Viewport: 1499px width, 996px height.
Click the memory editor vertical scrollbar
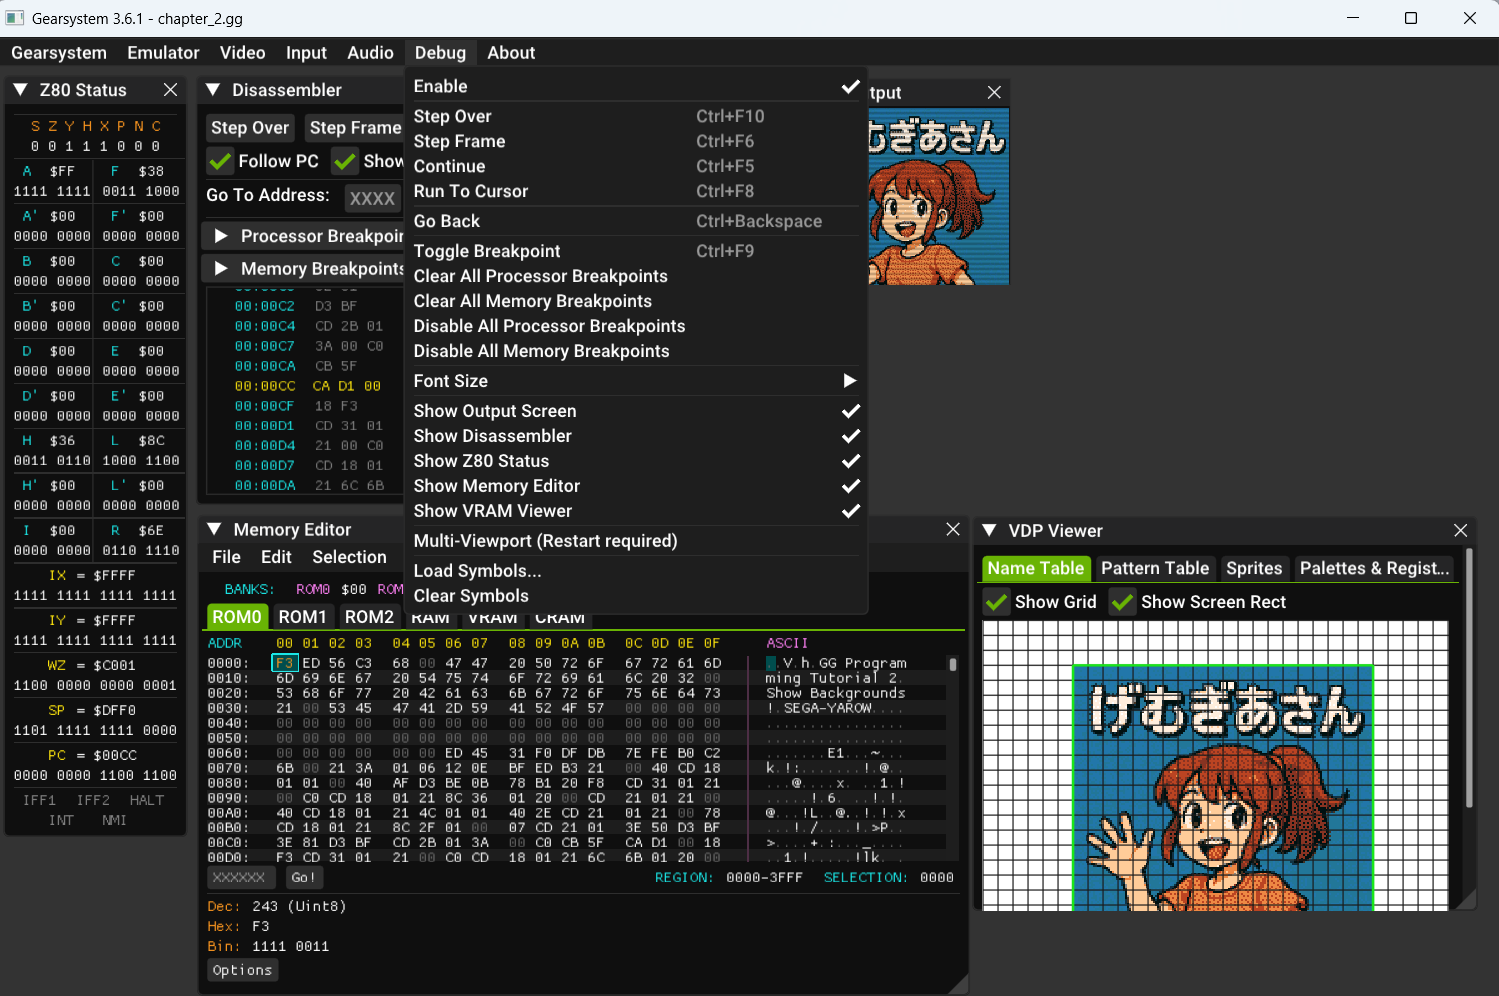(x=953, y=664)
